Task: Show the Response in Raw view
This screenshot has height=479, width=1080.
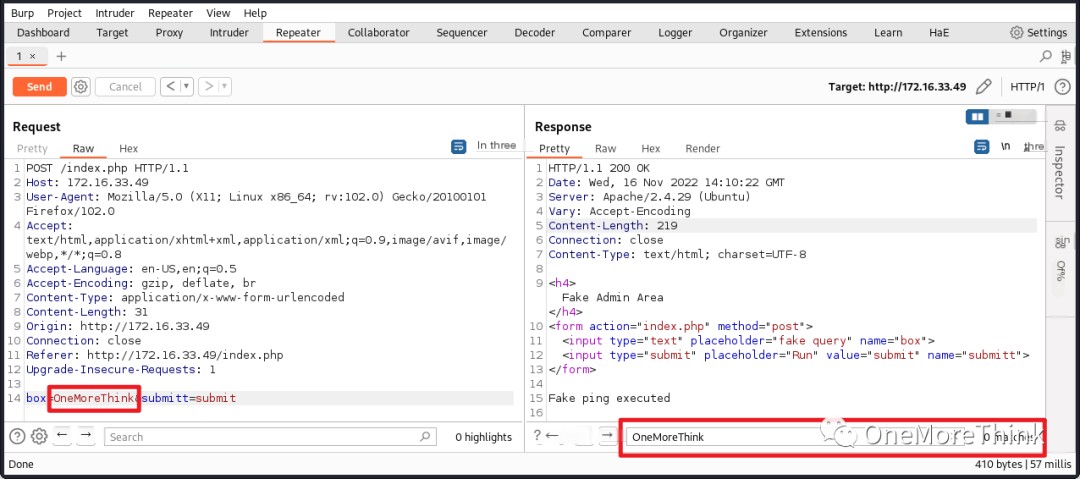Action: (x=605, y=148)
